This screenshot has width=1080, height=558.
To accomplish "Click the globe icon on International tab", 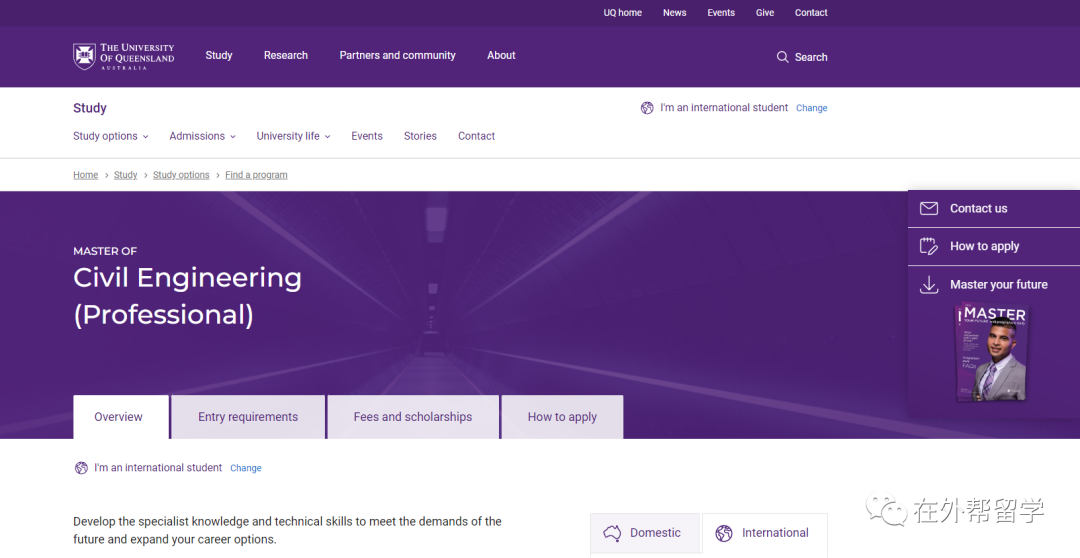I will point(724,533).
